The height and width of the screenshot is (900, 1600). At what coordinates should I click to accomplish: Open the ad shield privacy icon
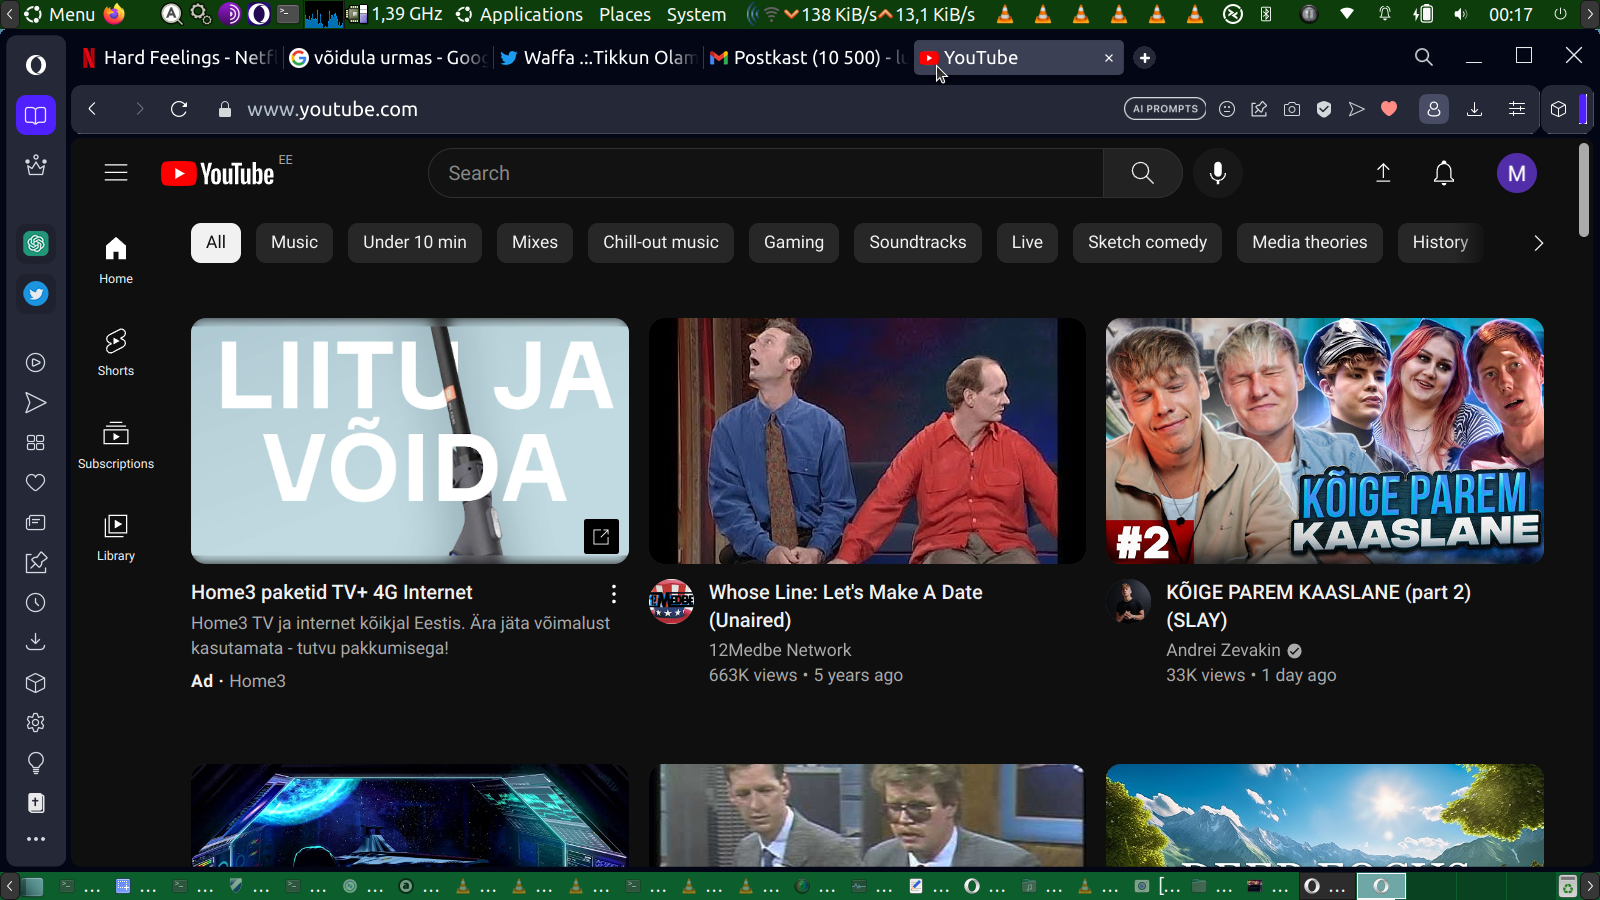1324,109
